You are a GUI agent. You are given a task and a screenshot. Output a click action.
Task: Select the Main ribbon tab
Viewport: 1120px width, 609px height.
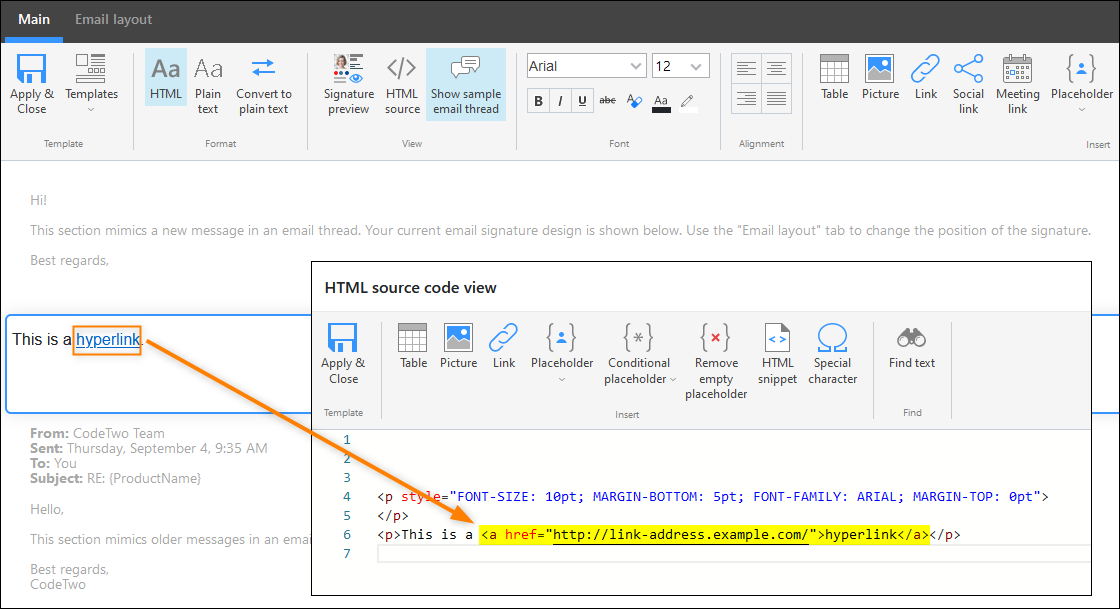tap(33, 19)
